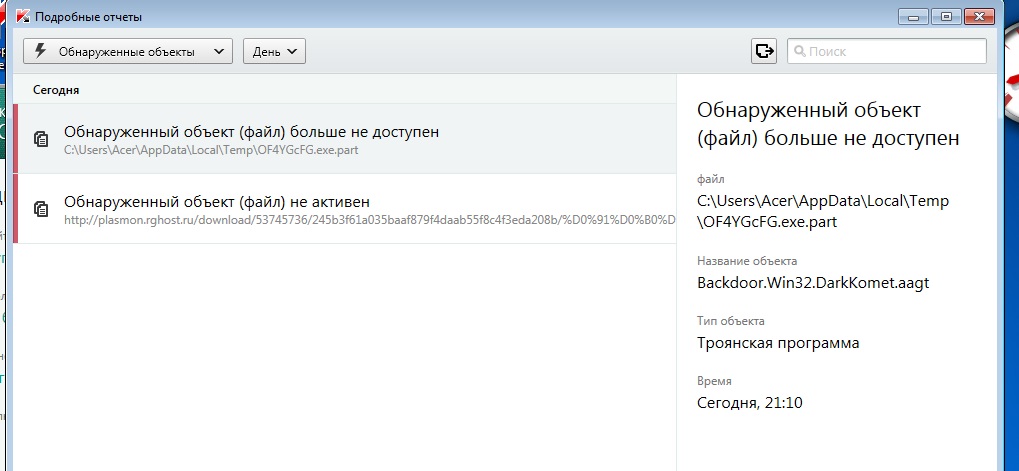Click file icon beside "больше не доступен" entry
This screenshot has height=471, width=1019.
point(41,139)
